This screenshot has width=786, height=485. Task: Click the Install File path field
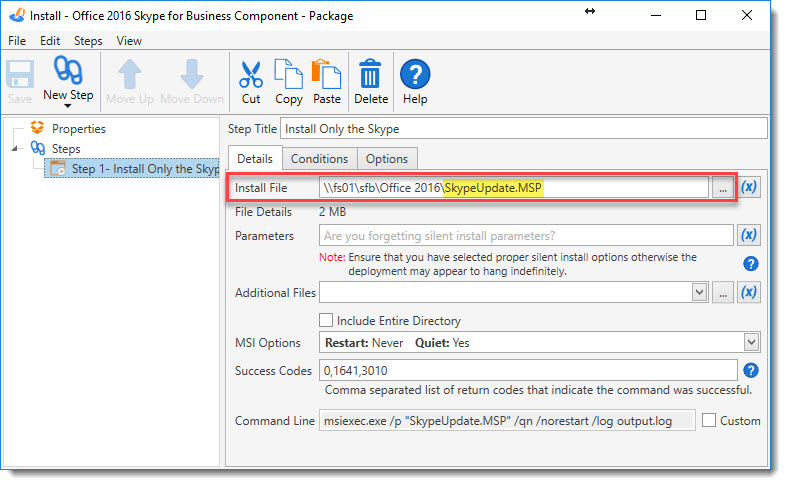tap(514, 188)
